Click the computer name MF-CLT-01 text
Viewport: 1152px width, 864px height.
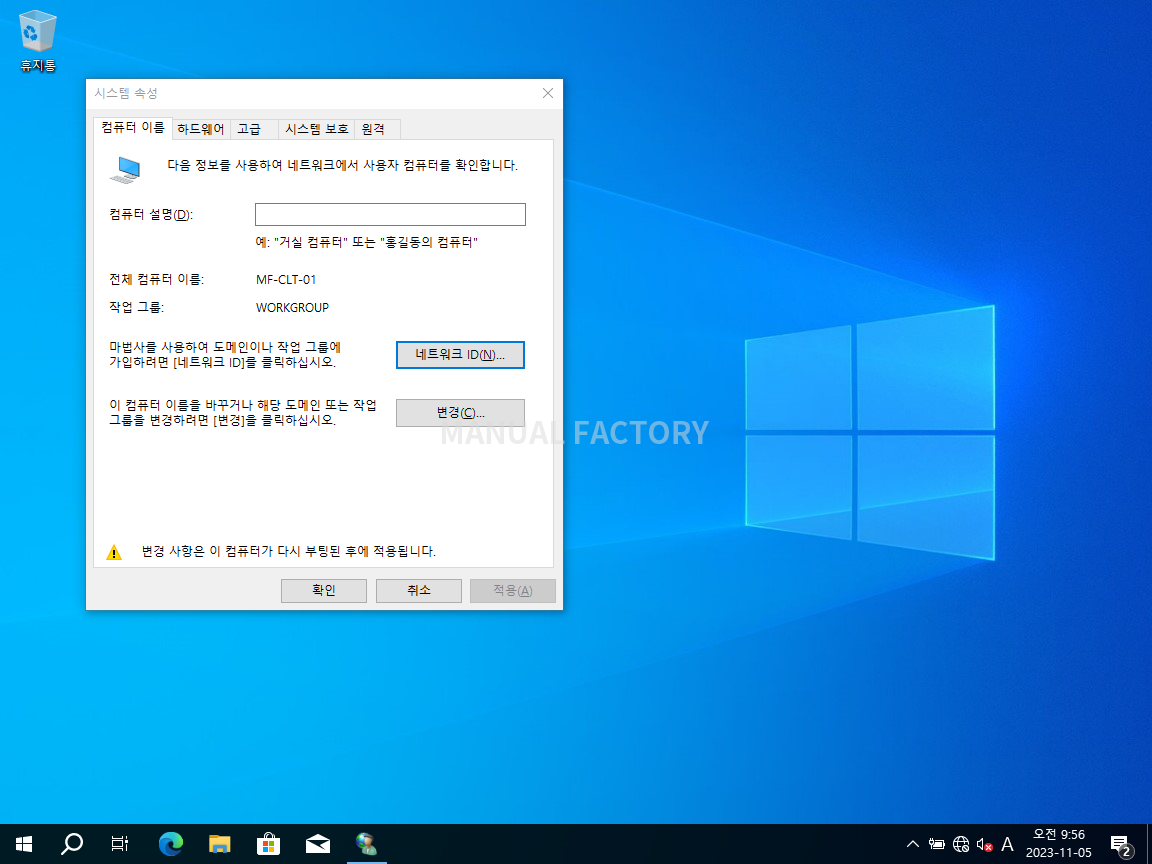pyautogui.click(x=286, y=279)
